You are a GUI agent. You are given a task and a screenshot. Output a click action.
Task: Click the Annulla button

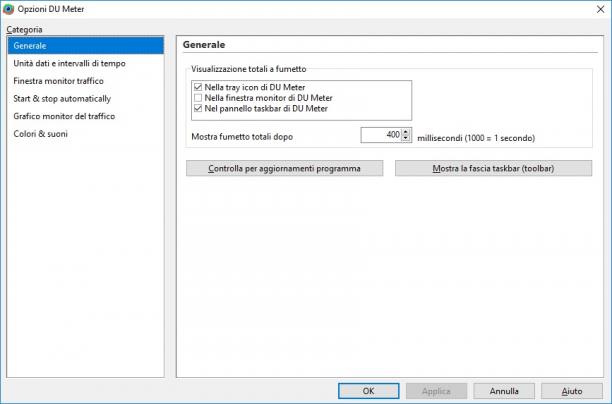[504, 391]
